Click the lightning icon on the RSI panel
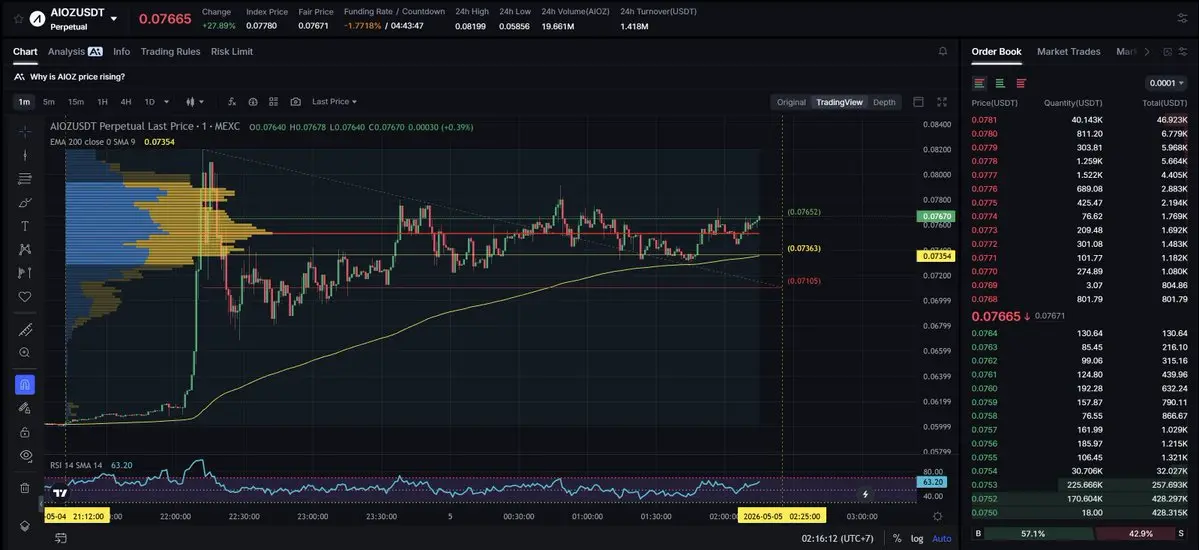The width and height of the screenshot is (1199, 550). tap(865, 494)
